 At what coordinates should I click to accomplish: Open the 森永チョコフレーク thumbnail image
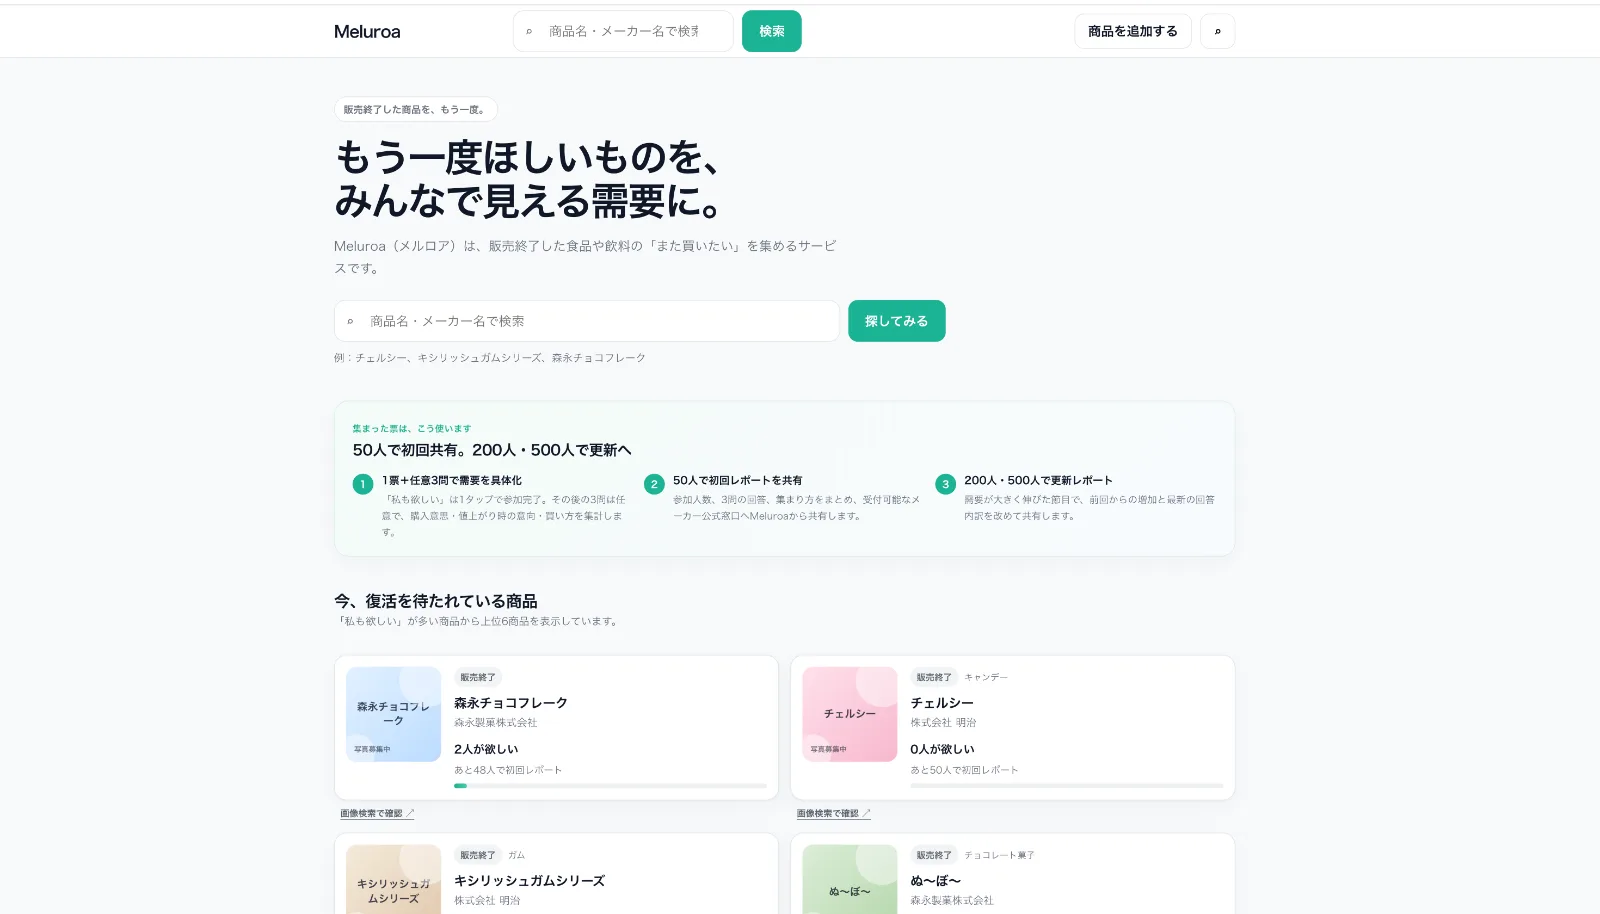[393, 714]
